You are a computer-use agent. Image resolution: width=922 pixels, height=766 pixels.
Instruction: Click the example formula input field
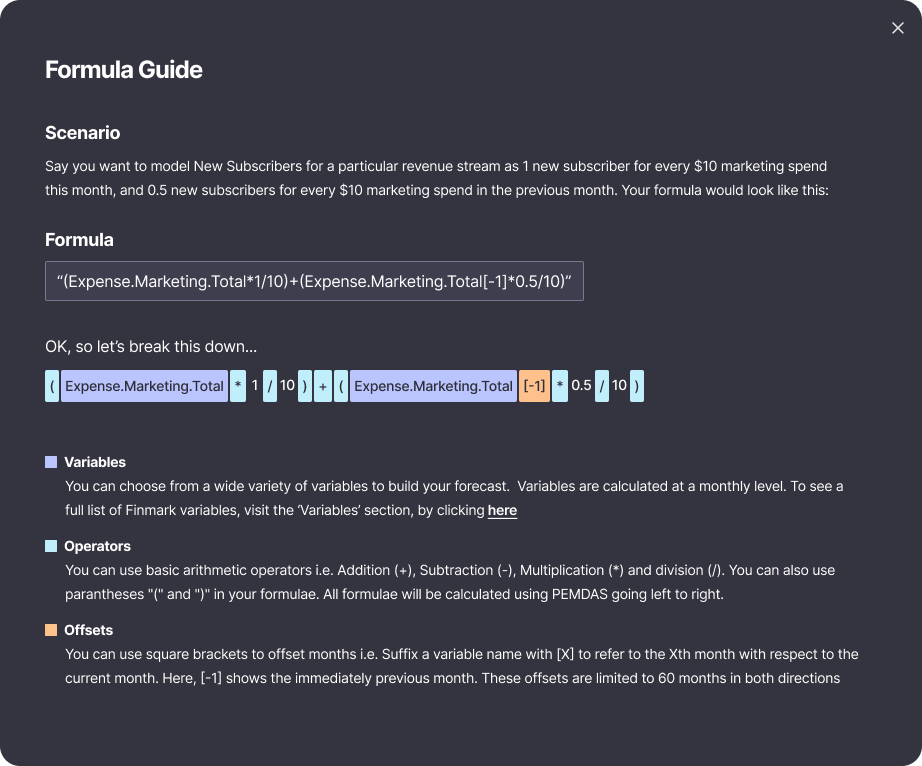pyautogui.click(x=314, y=281)
